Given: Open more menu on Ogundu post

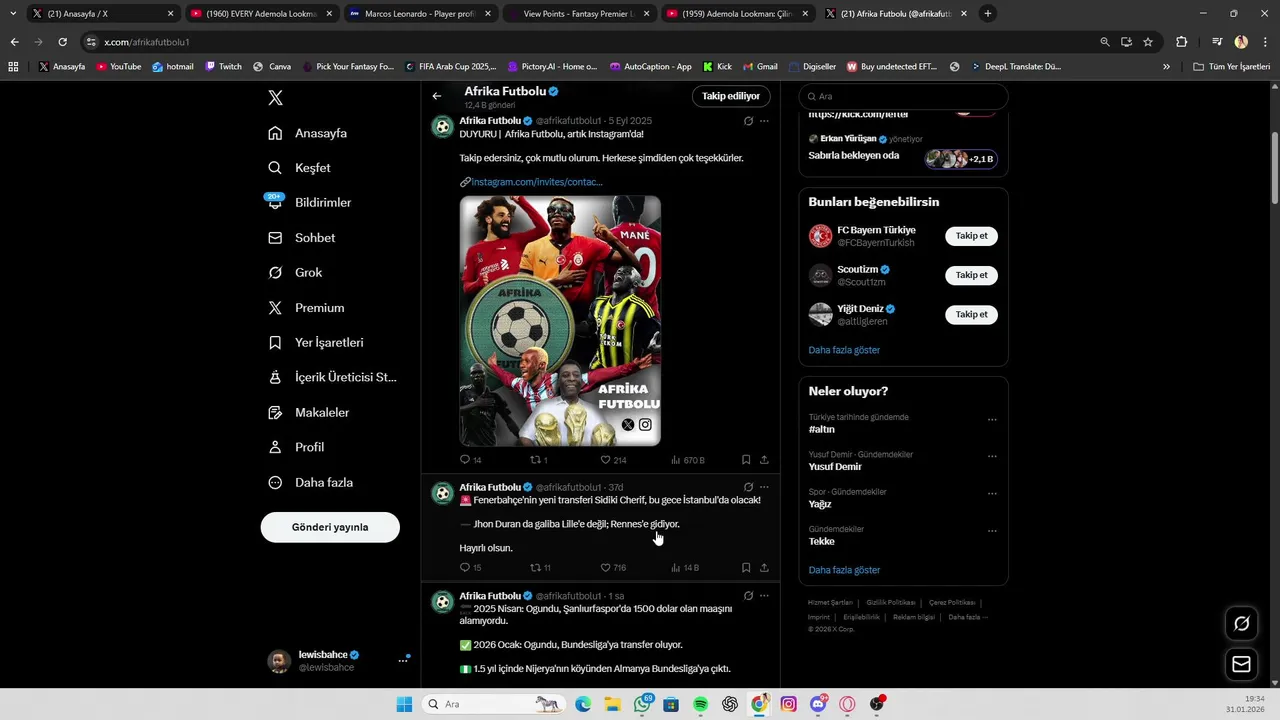Looking at the screenshot, I should [x=764, y=596].
